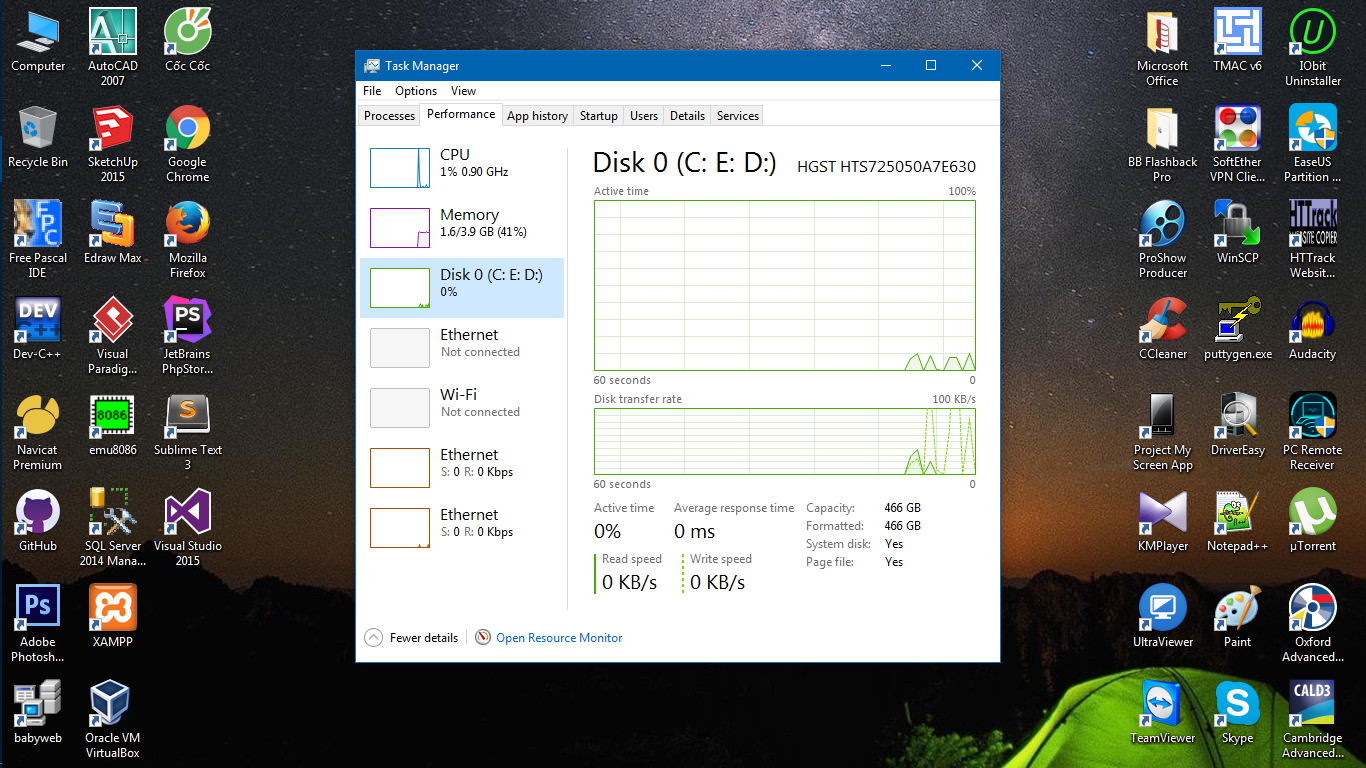1366x768 pixels.
Task: Click the Read speed 0 KB/s value
Action: 630,582
